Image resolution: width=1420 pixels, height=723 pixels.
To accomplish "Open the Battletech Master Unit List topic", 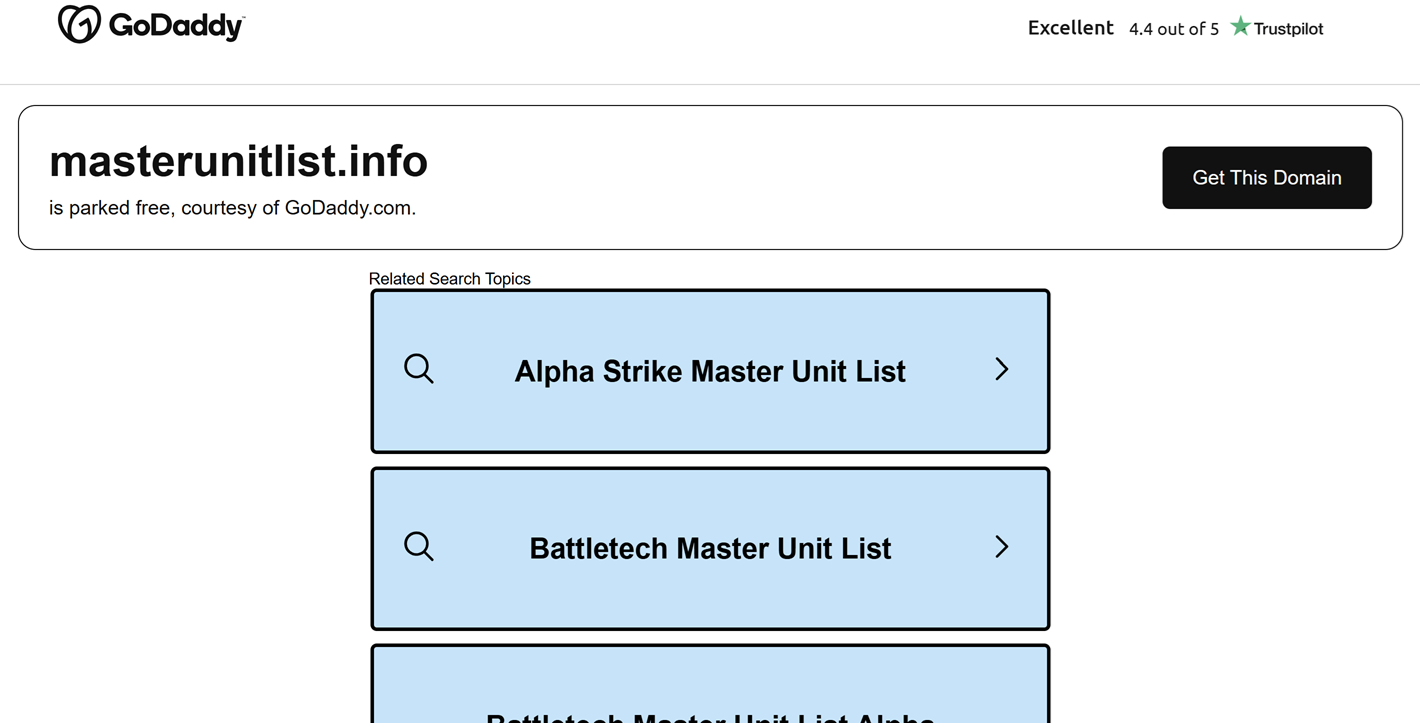I will tap(710, 548).
